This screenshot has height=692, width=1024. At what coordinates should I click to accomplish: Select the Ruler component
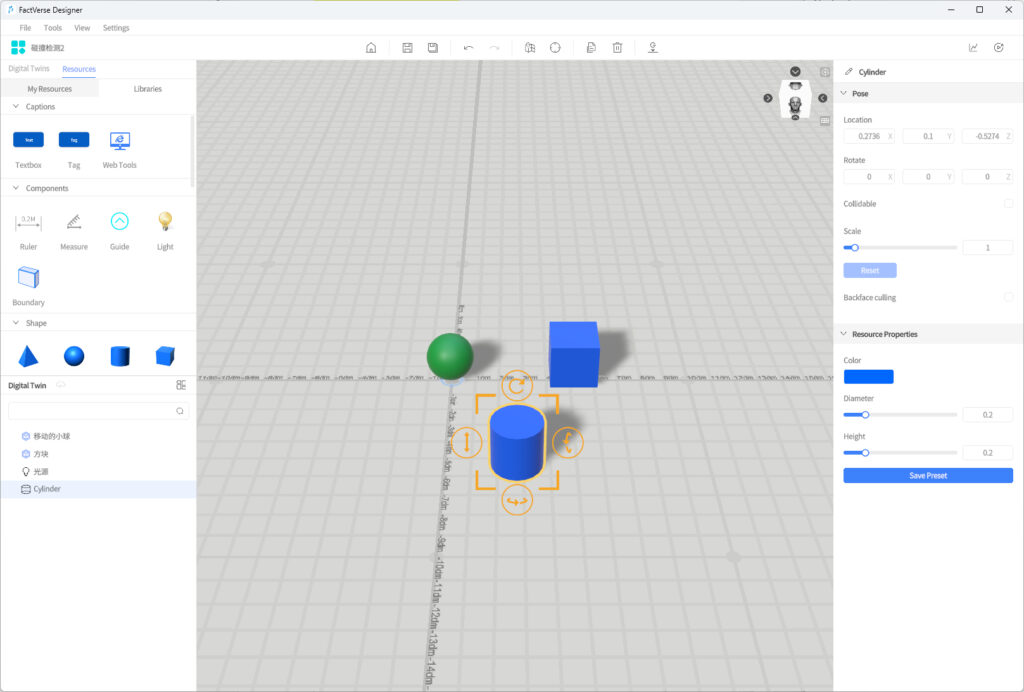(28, 223)
